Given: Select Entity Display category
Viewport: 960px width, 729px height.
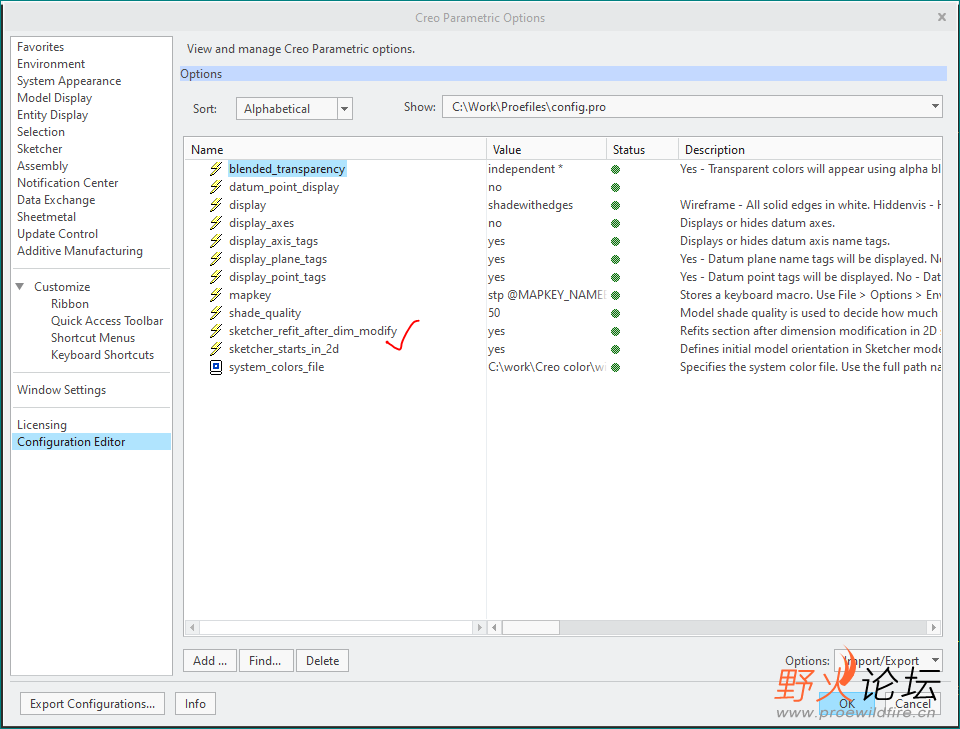Looking at the screenshot, I should coord(52,115).
